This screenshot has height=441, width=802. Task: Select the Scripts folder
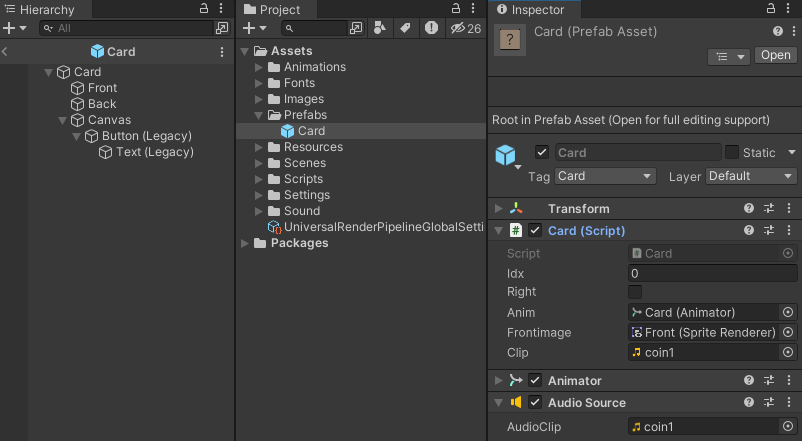[303, 179]
